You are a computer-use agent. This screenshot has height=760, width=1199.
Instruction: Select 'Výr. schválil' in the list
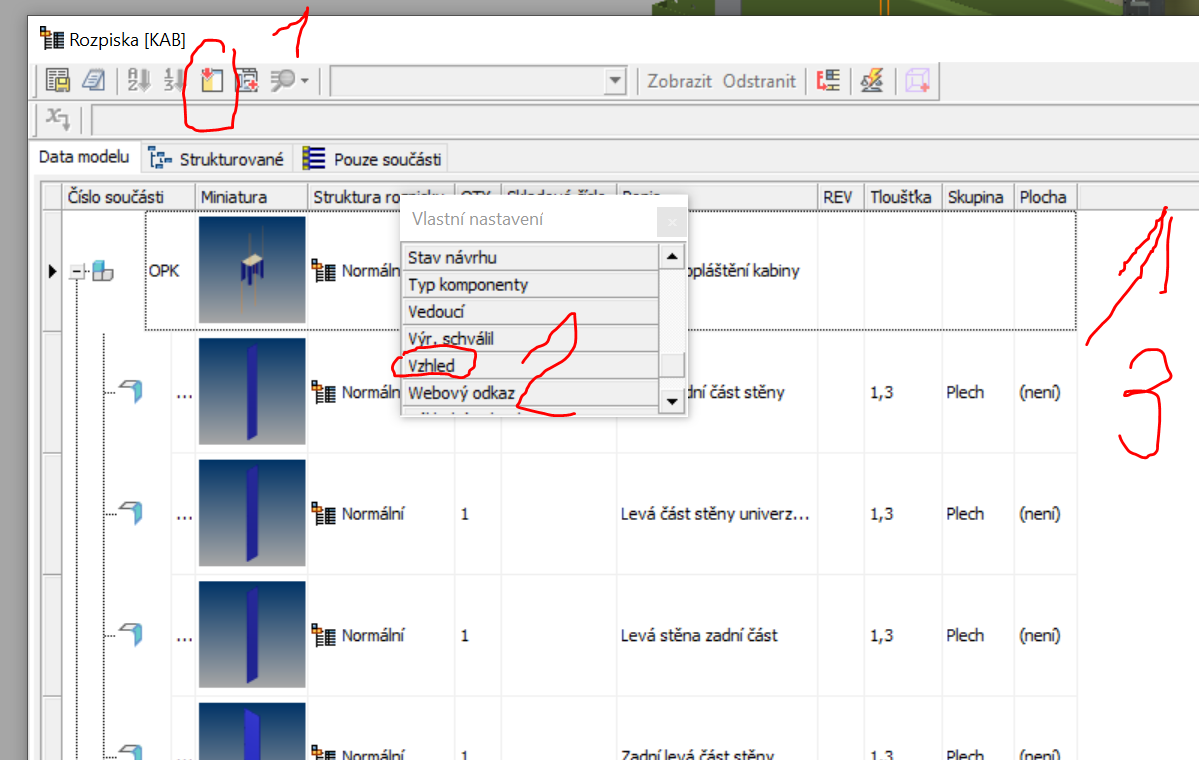(x=530, y=339)
